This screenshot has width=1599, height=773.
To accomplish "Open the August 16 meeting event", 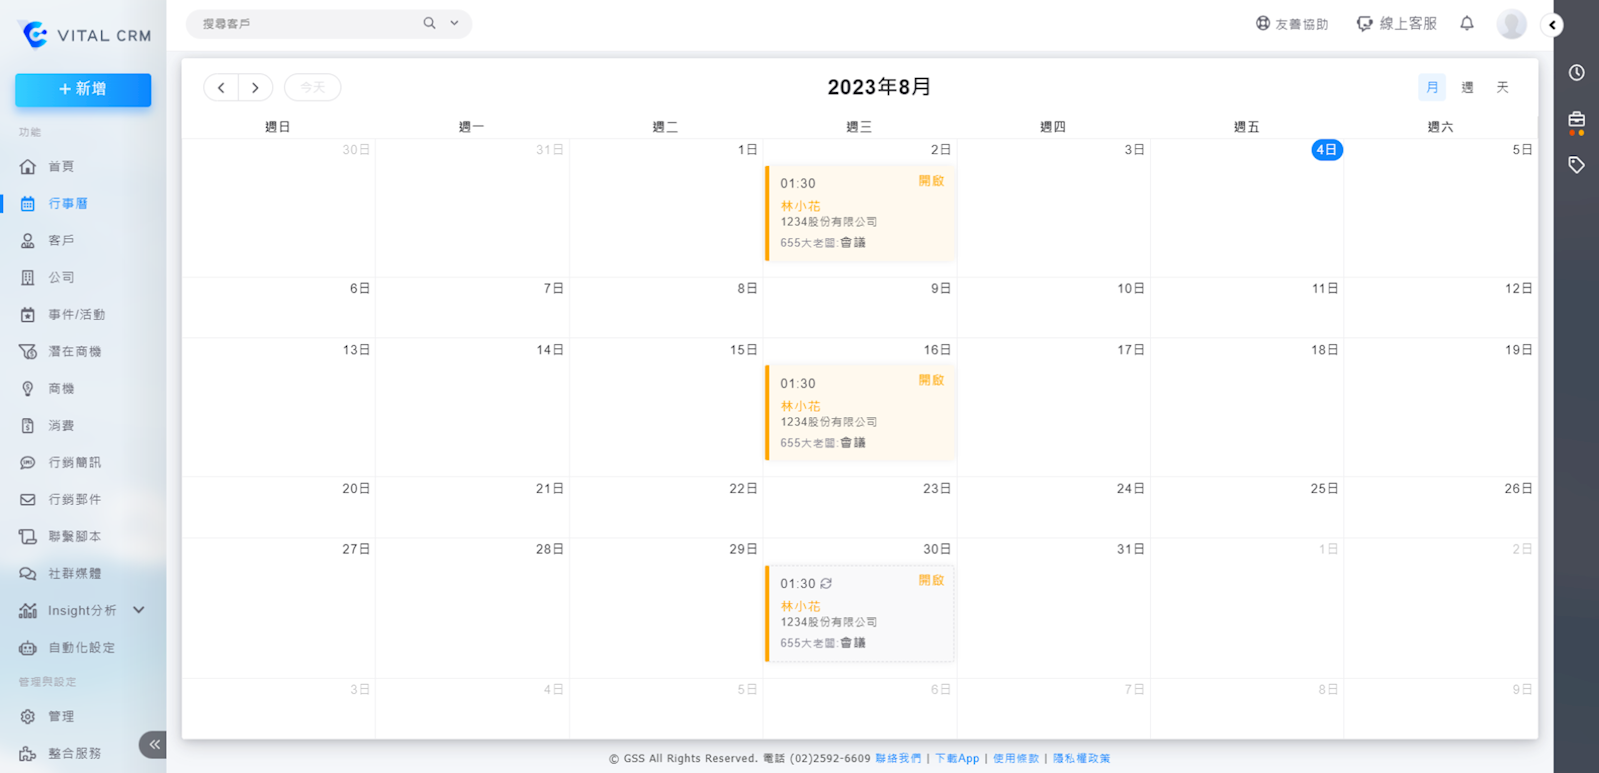I will 859,412.
